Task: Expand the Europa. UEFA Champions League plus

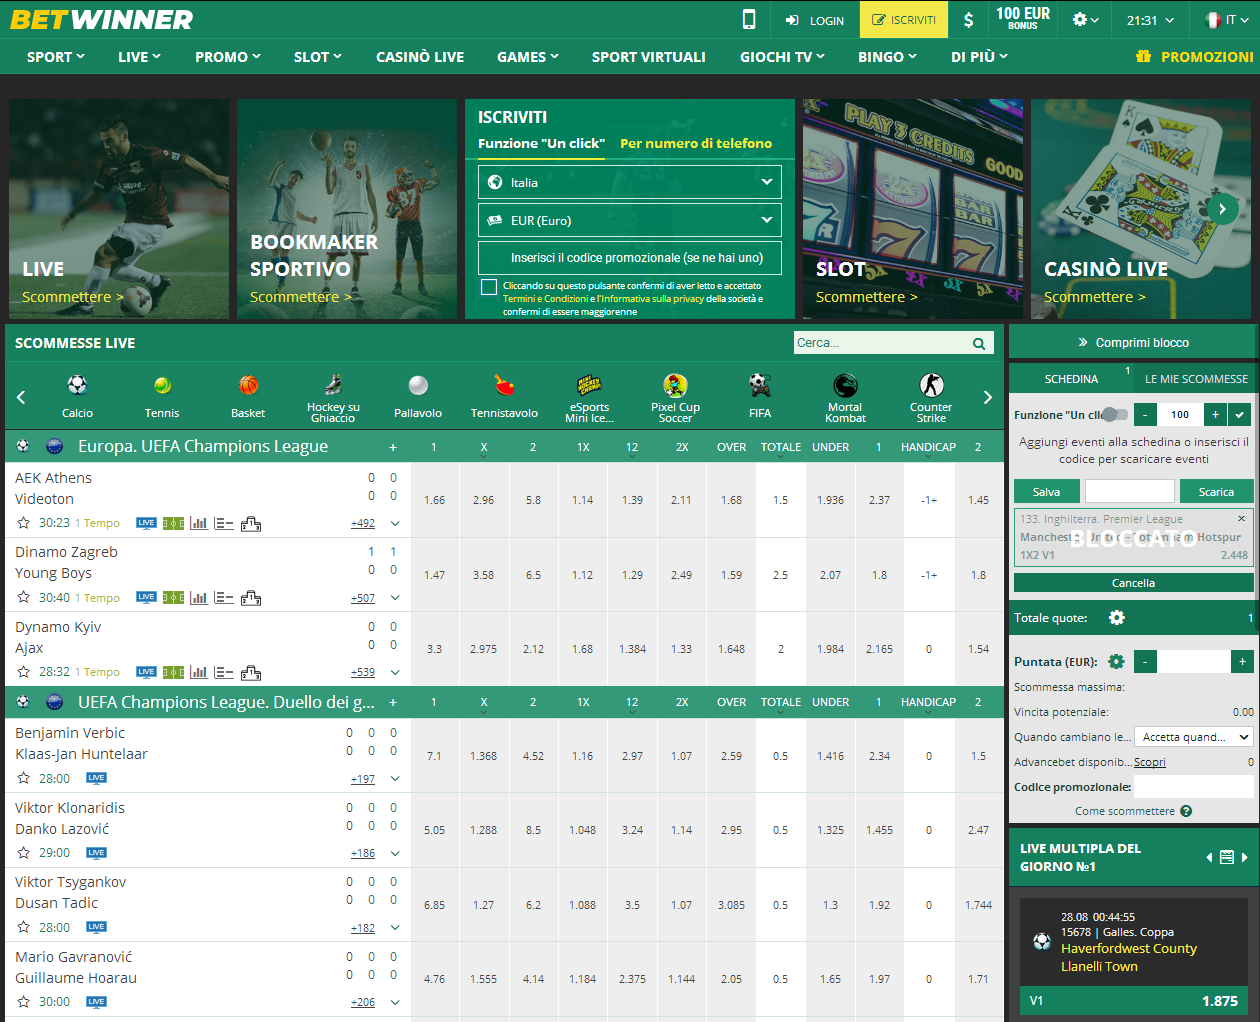Action: pos(393,447)
